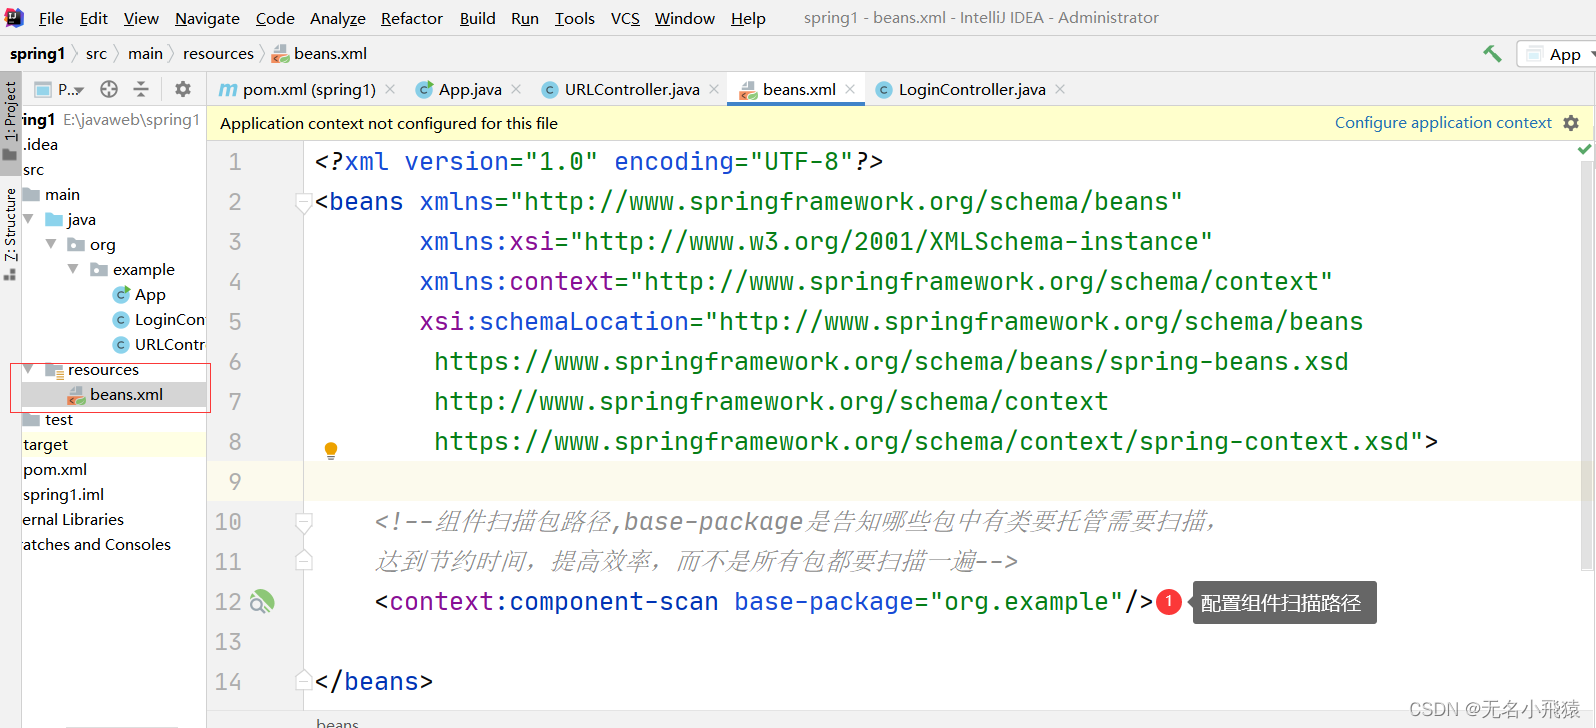Open the Tools menu
Image resolution: width=1596 pixels, height=728 pixels.
pyautogui.click(x=575, y=18)
